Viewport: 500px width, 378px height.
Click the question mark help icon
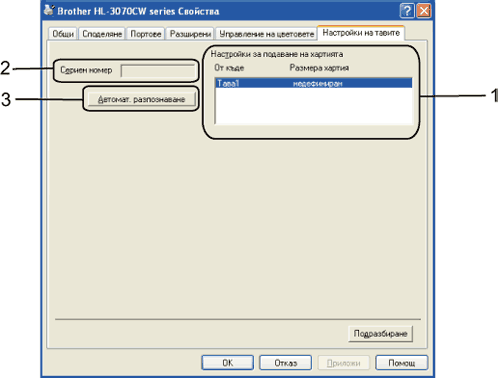point(407,11)
